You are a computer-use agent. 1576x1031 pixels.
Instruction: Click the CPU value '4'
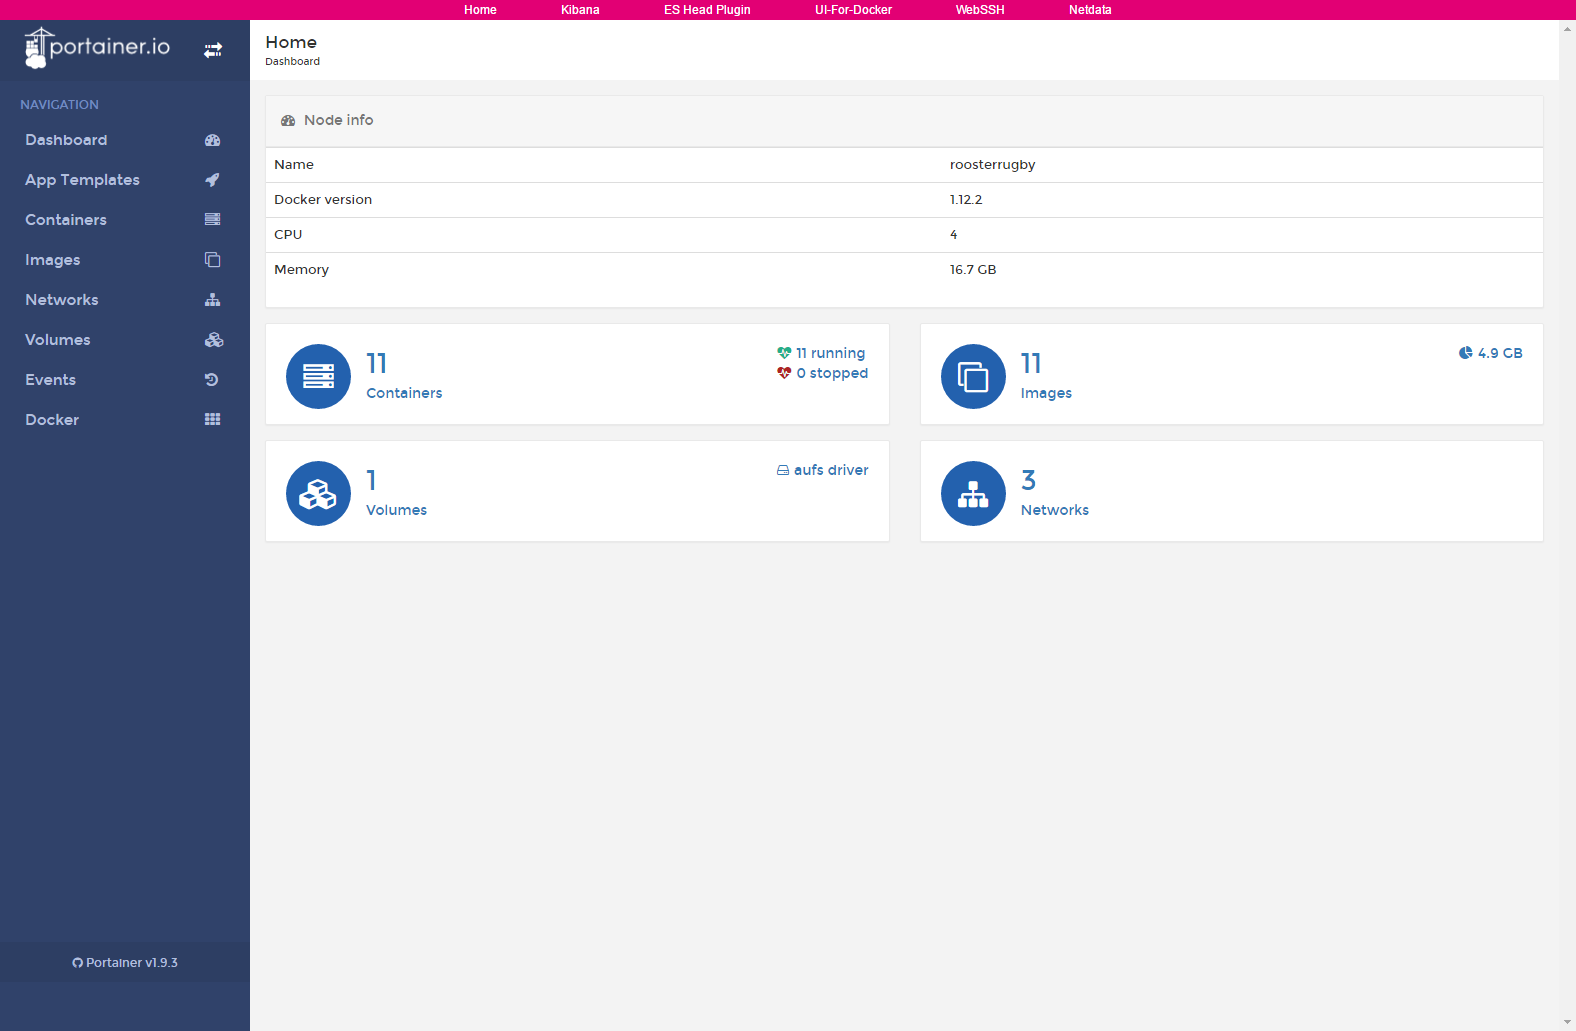(953, 235)
